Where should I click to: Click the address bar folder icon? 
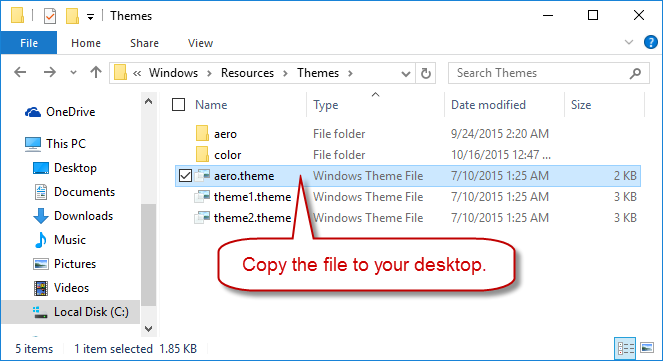pyautogui.click(x=121, y=73)
